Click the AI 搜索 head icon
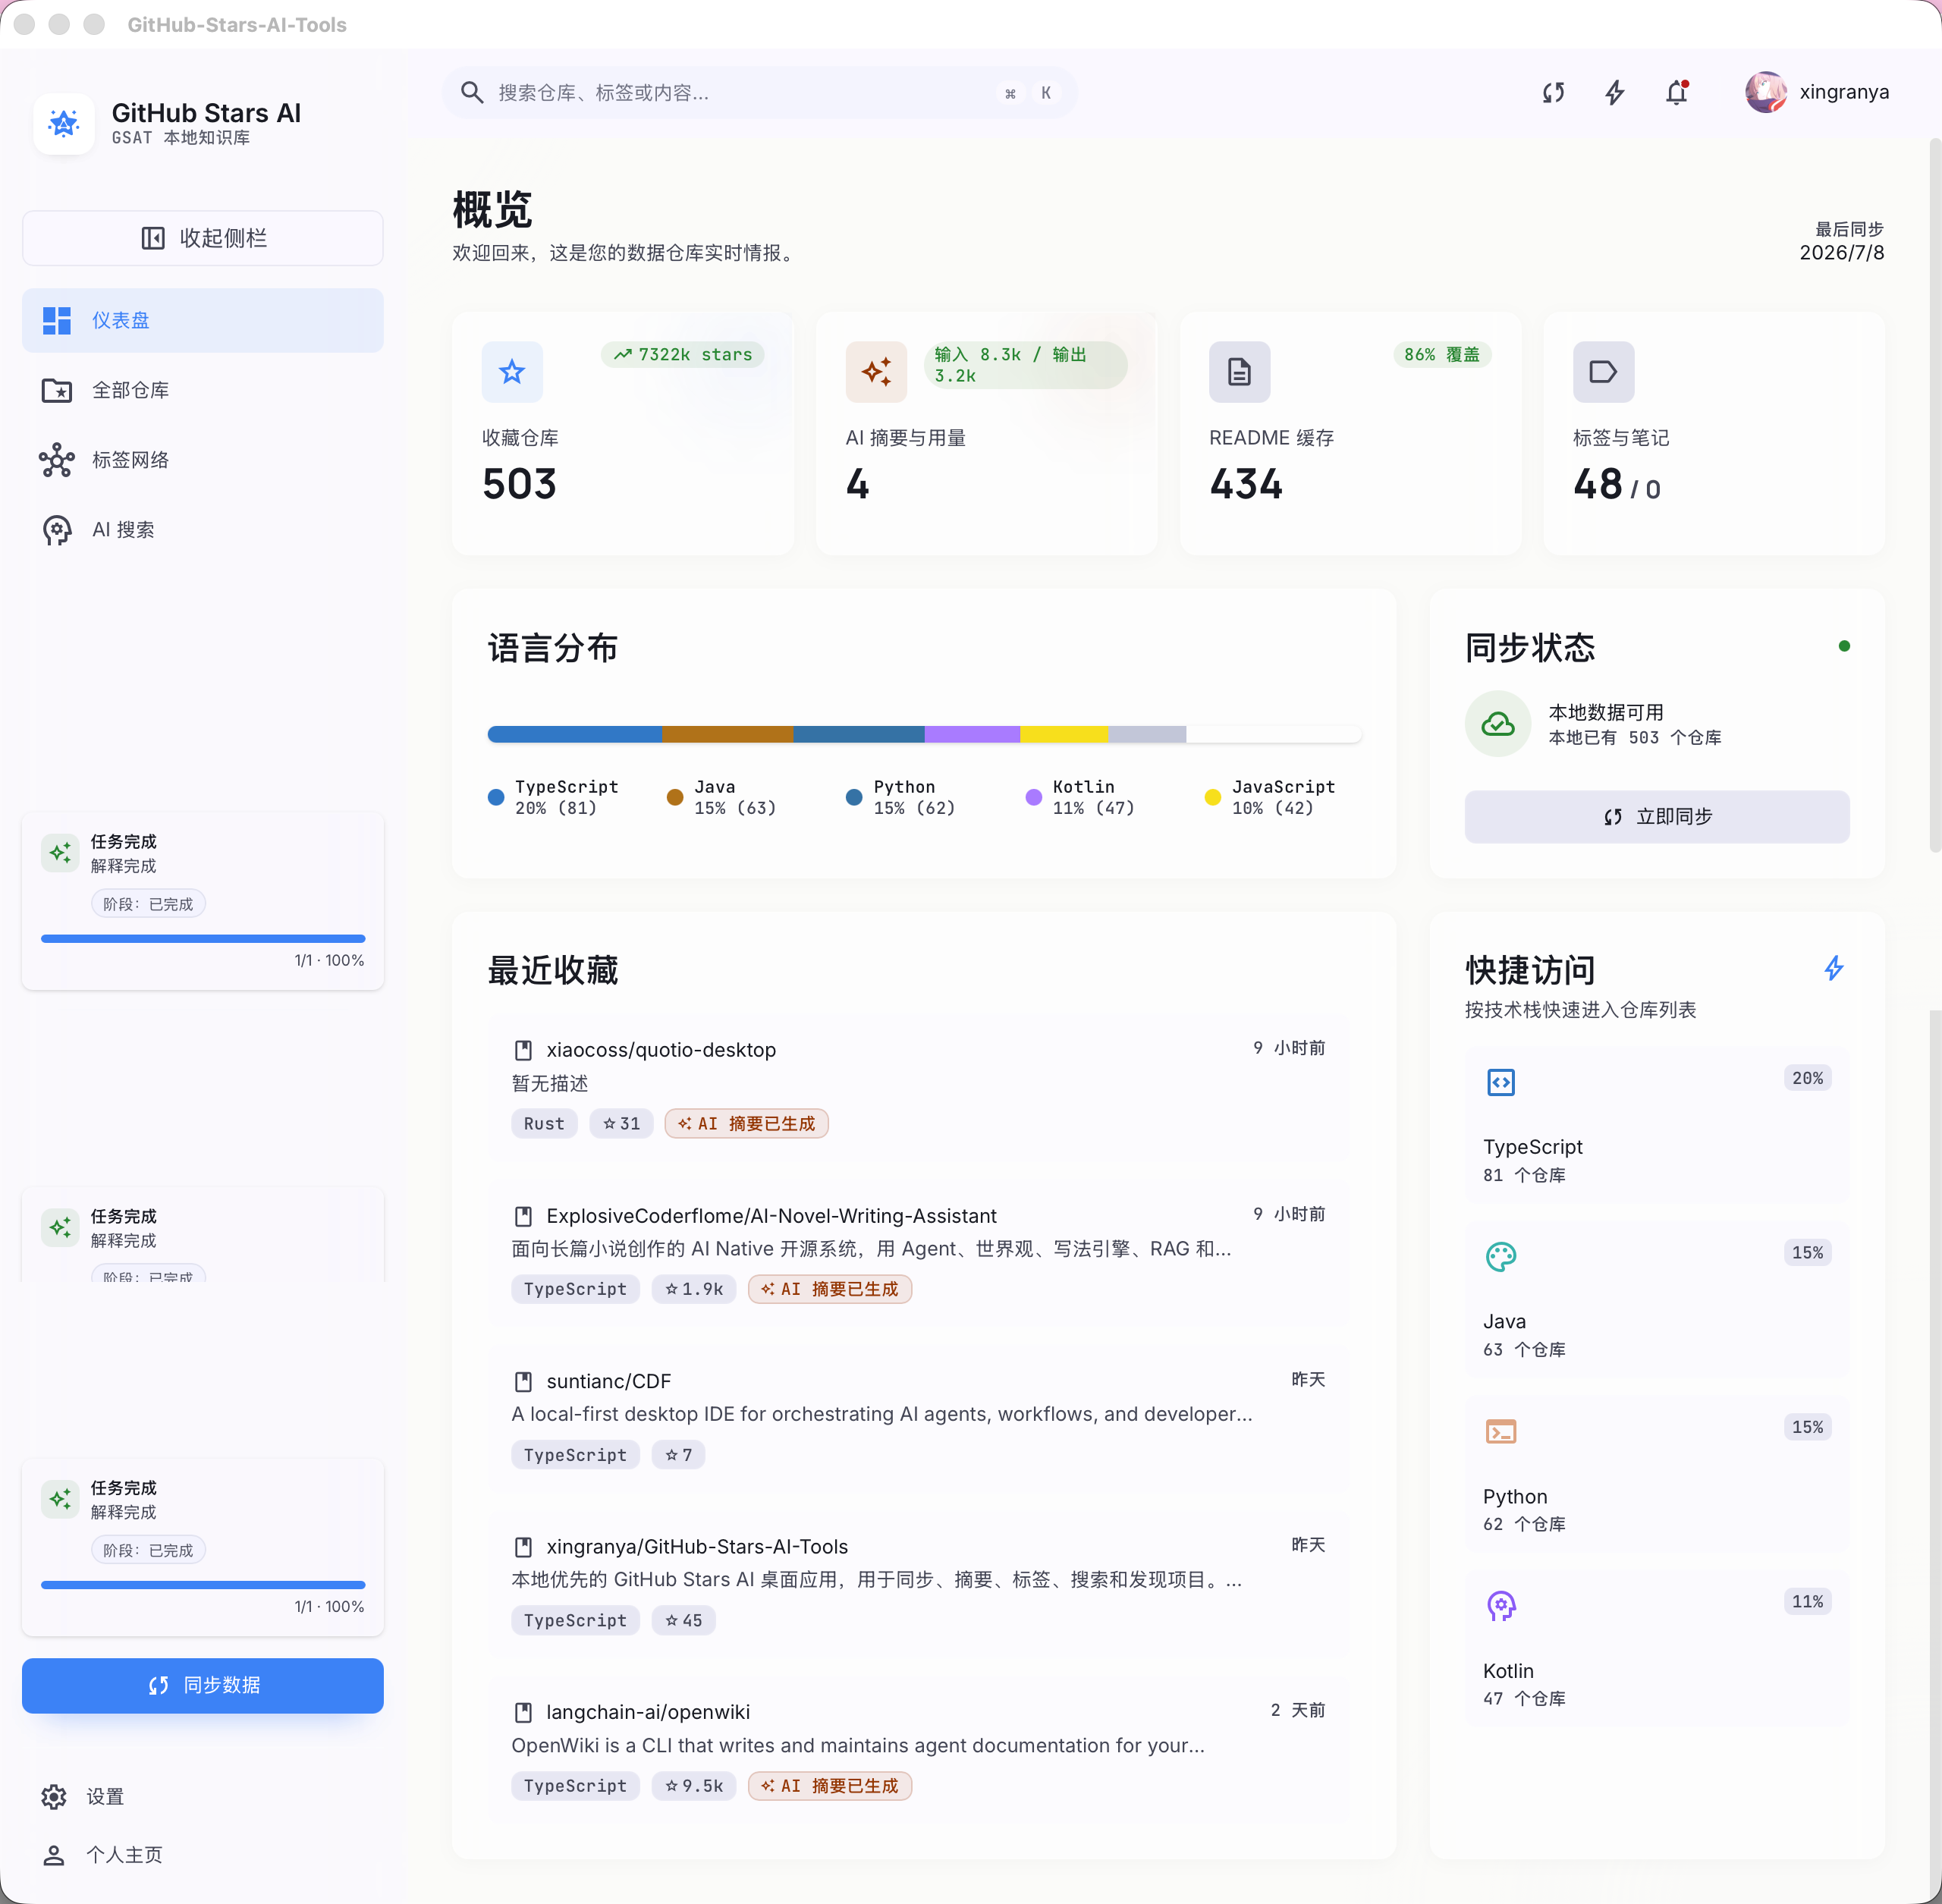This screenshot has width=1942, height=1904. click(x=57, y=530)
